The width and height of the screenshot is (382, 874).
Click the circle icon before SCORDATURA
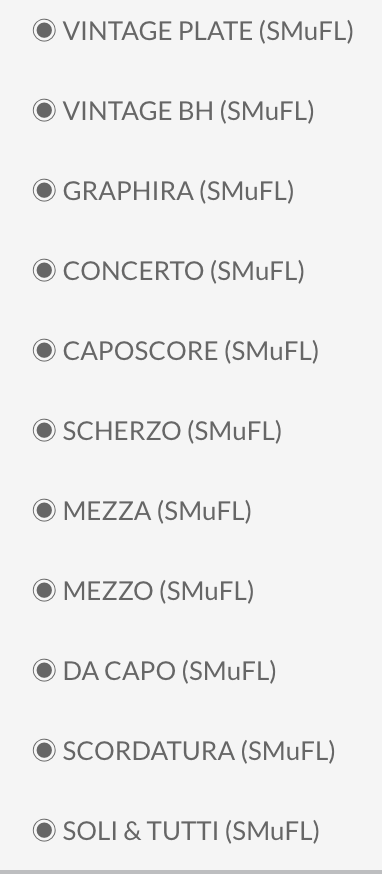[44, 750]
